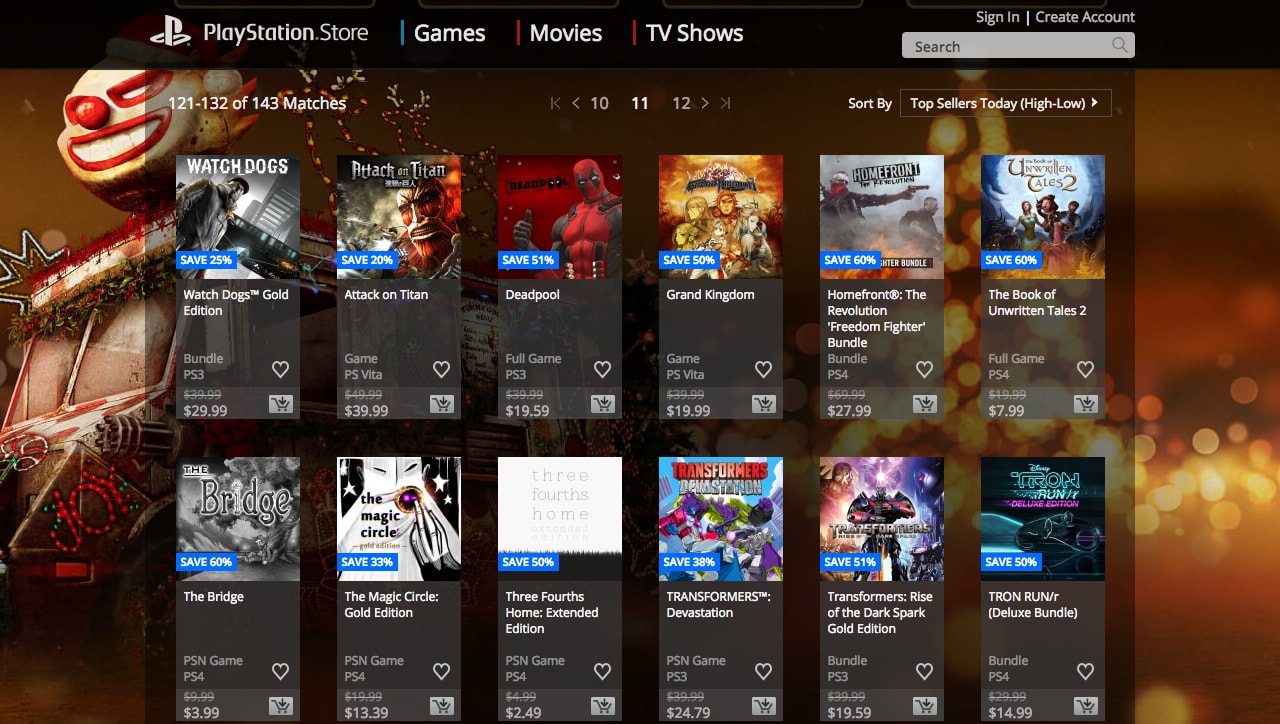The width and height of the screenshot is (1280, 724).
Task: Open Three Fourths Home cover image
Action: [x=560, y=519]
